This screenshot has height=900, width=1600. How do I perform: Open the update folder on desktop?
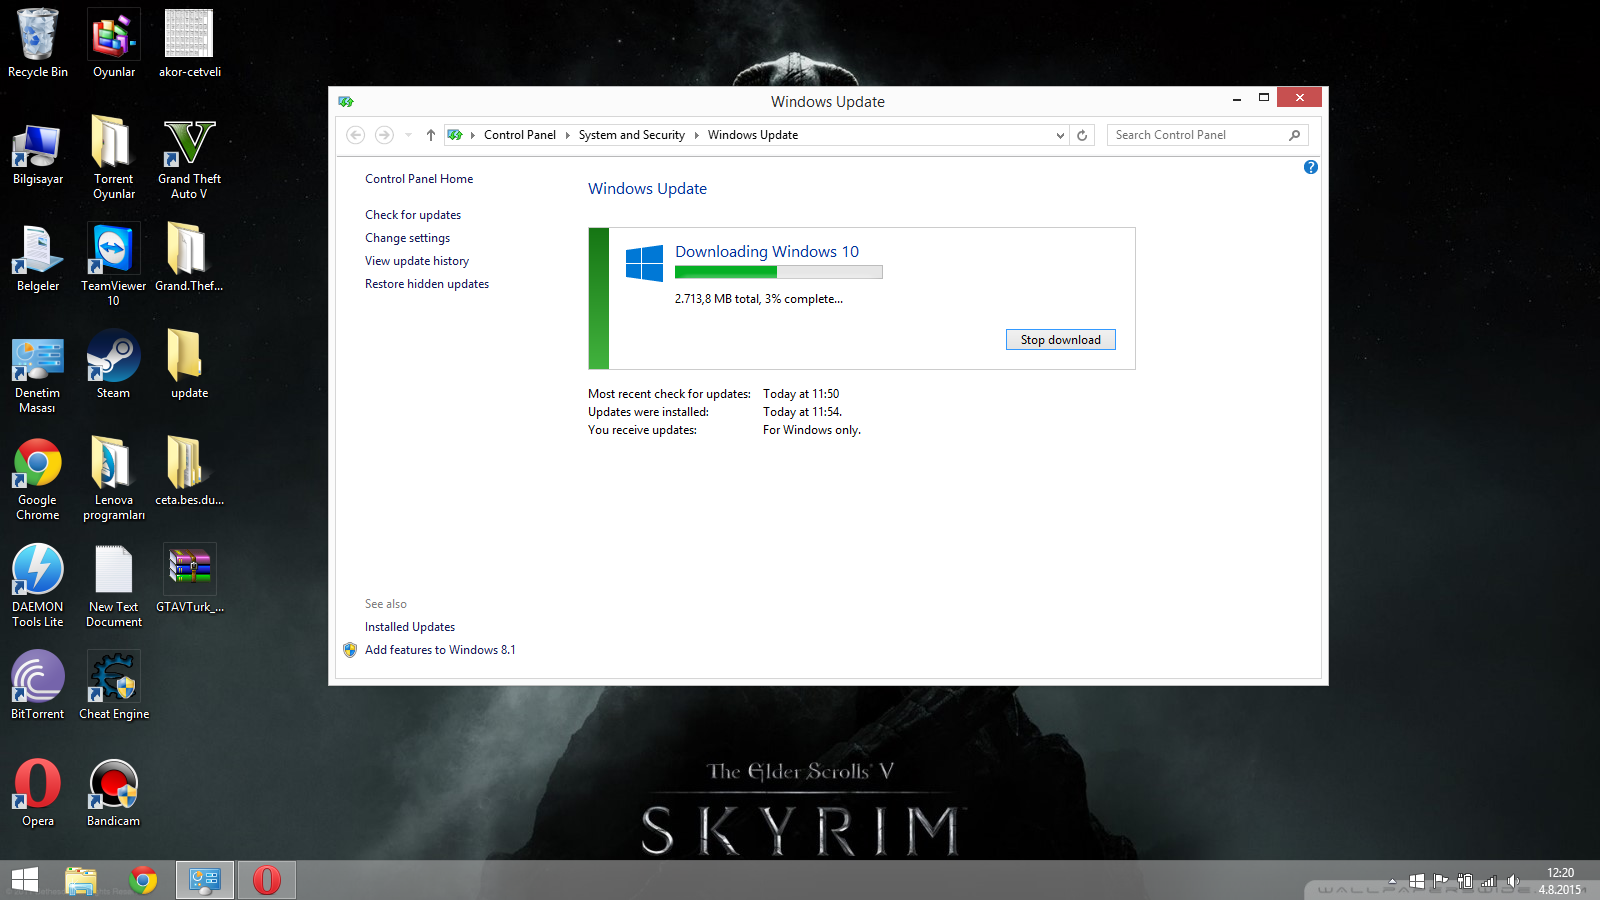pos(190,364)
